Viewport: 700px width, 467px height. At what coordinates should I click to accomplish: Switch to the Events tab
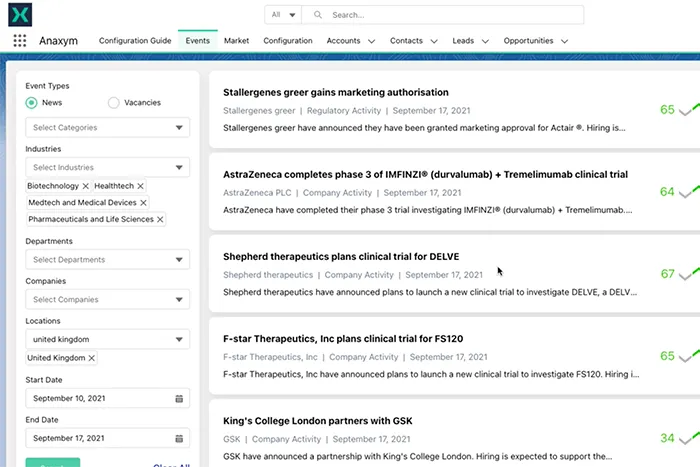[197, 41]
